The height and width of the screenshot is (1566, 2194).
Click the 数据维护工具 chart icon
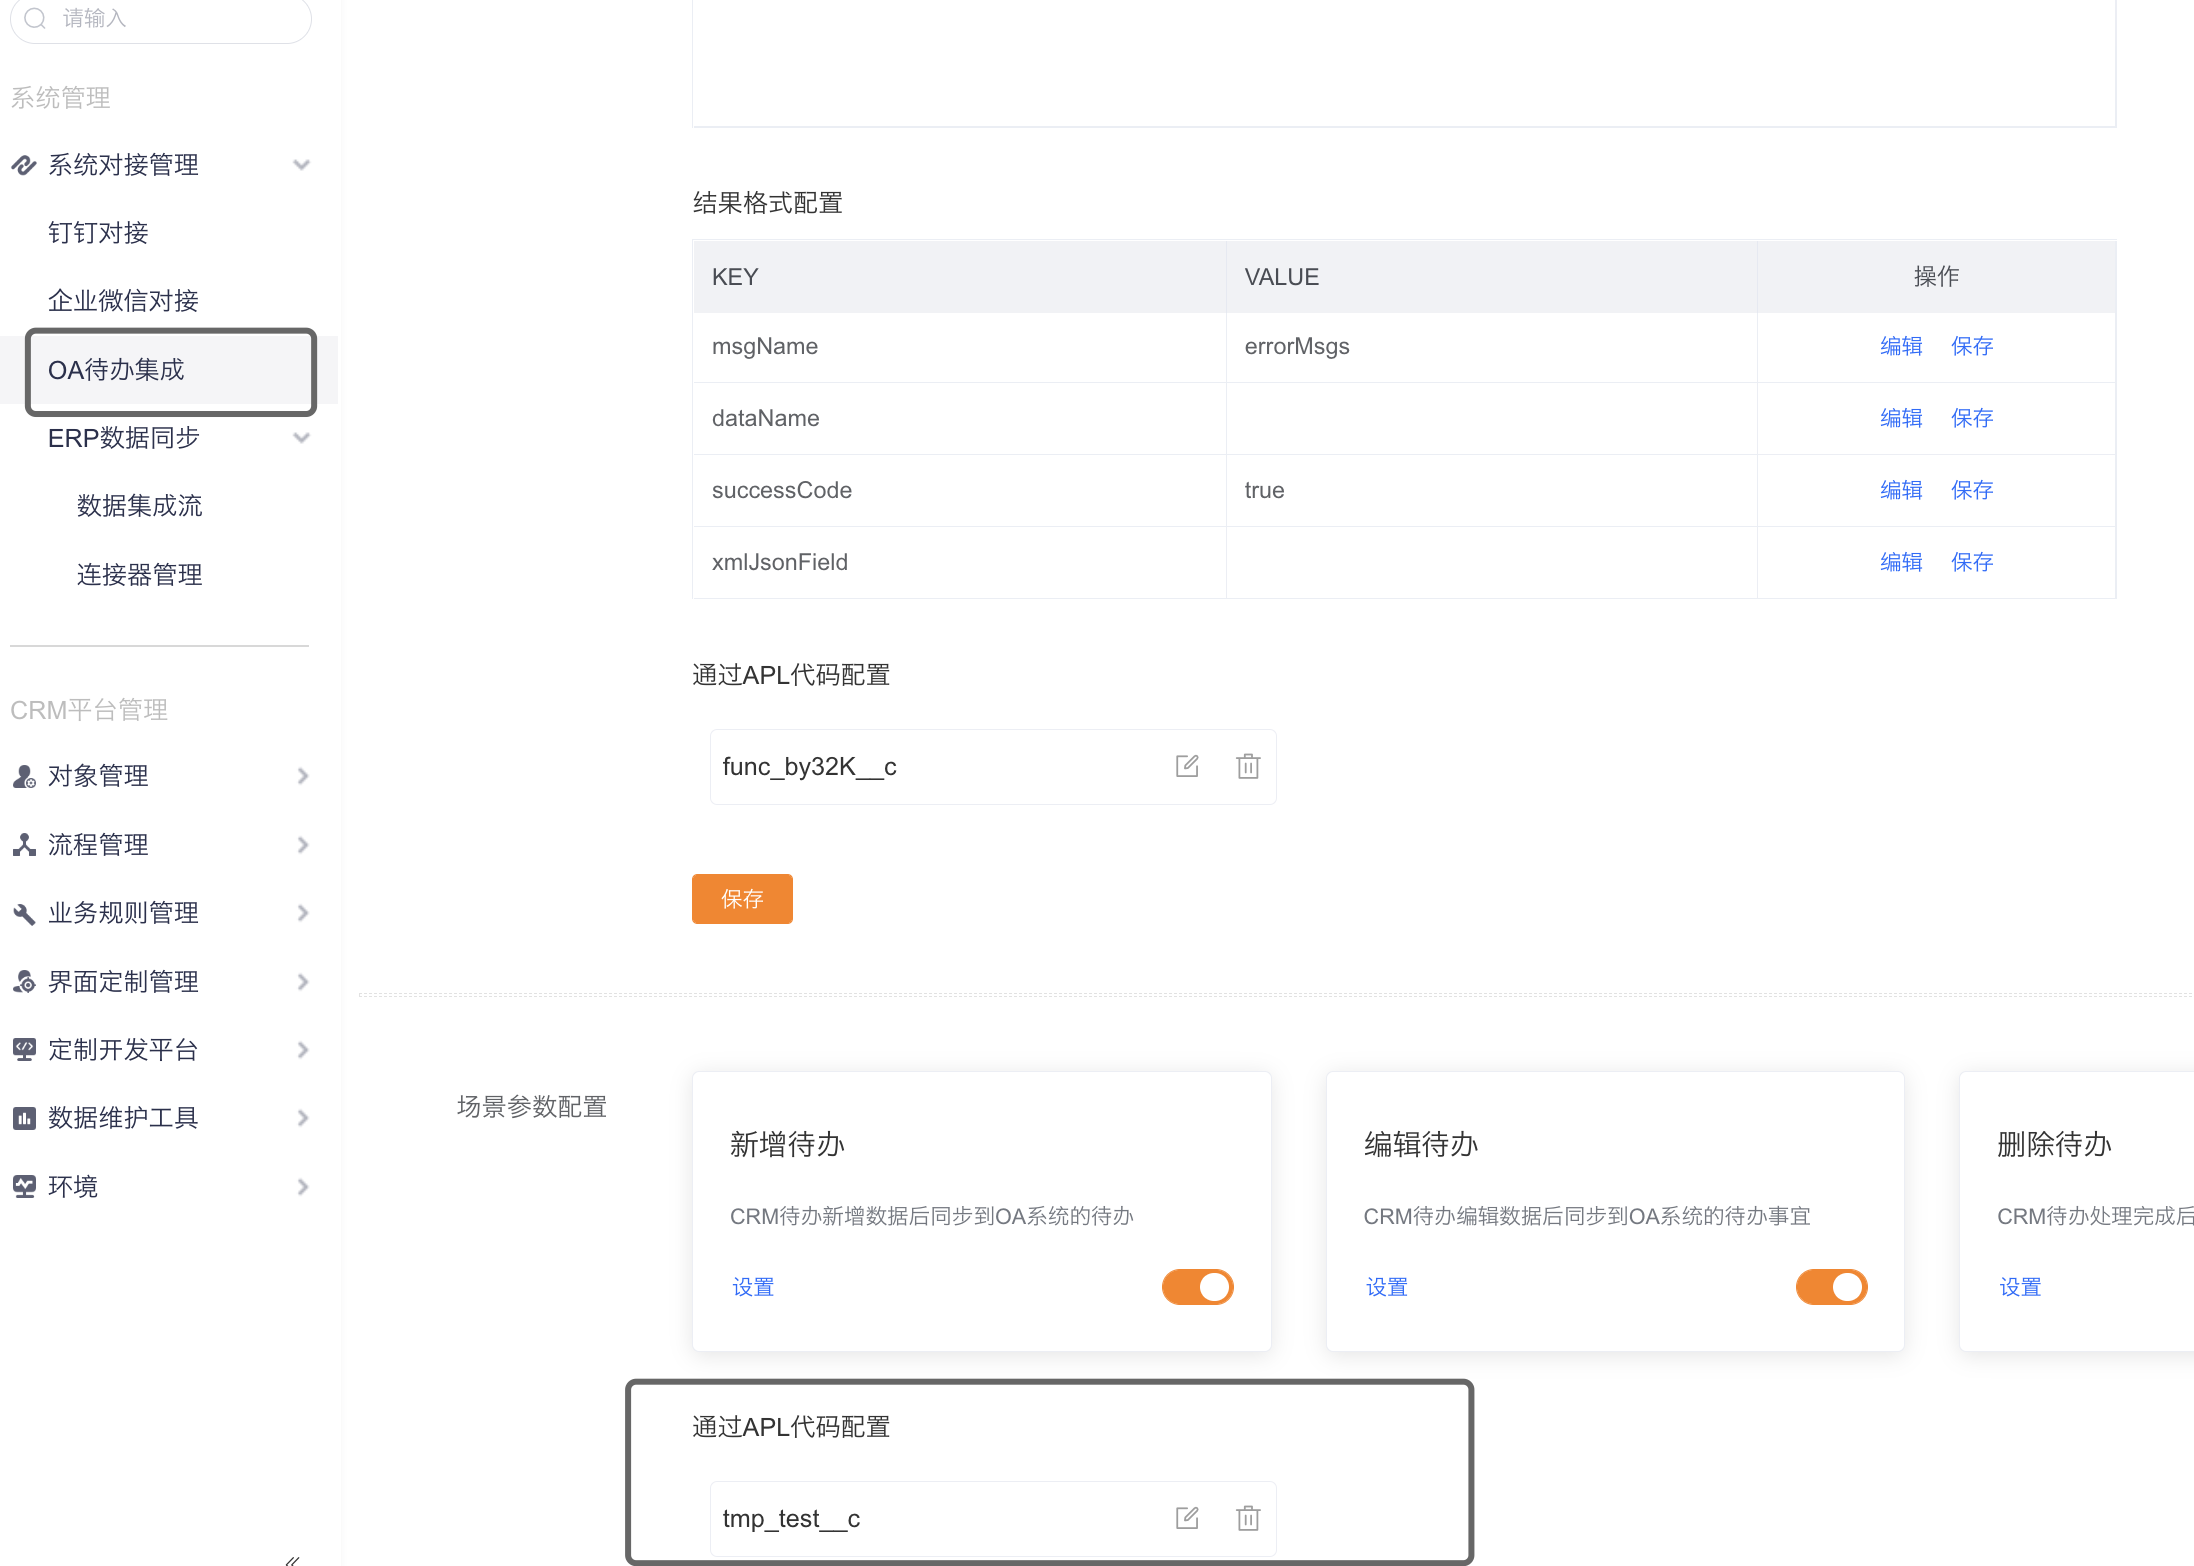[x=24, y=1118]
